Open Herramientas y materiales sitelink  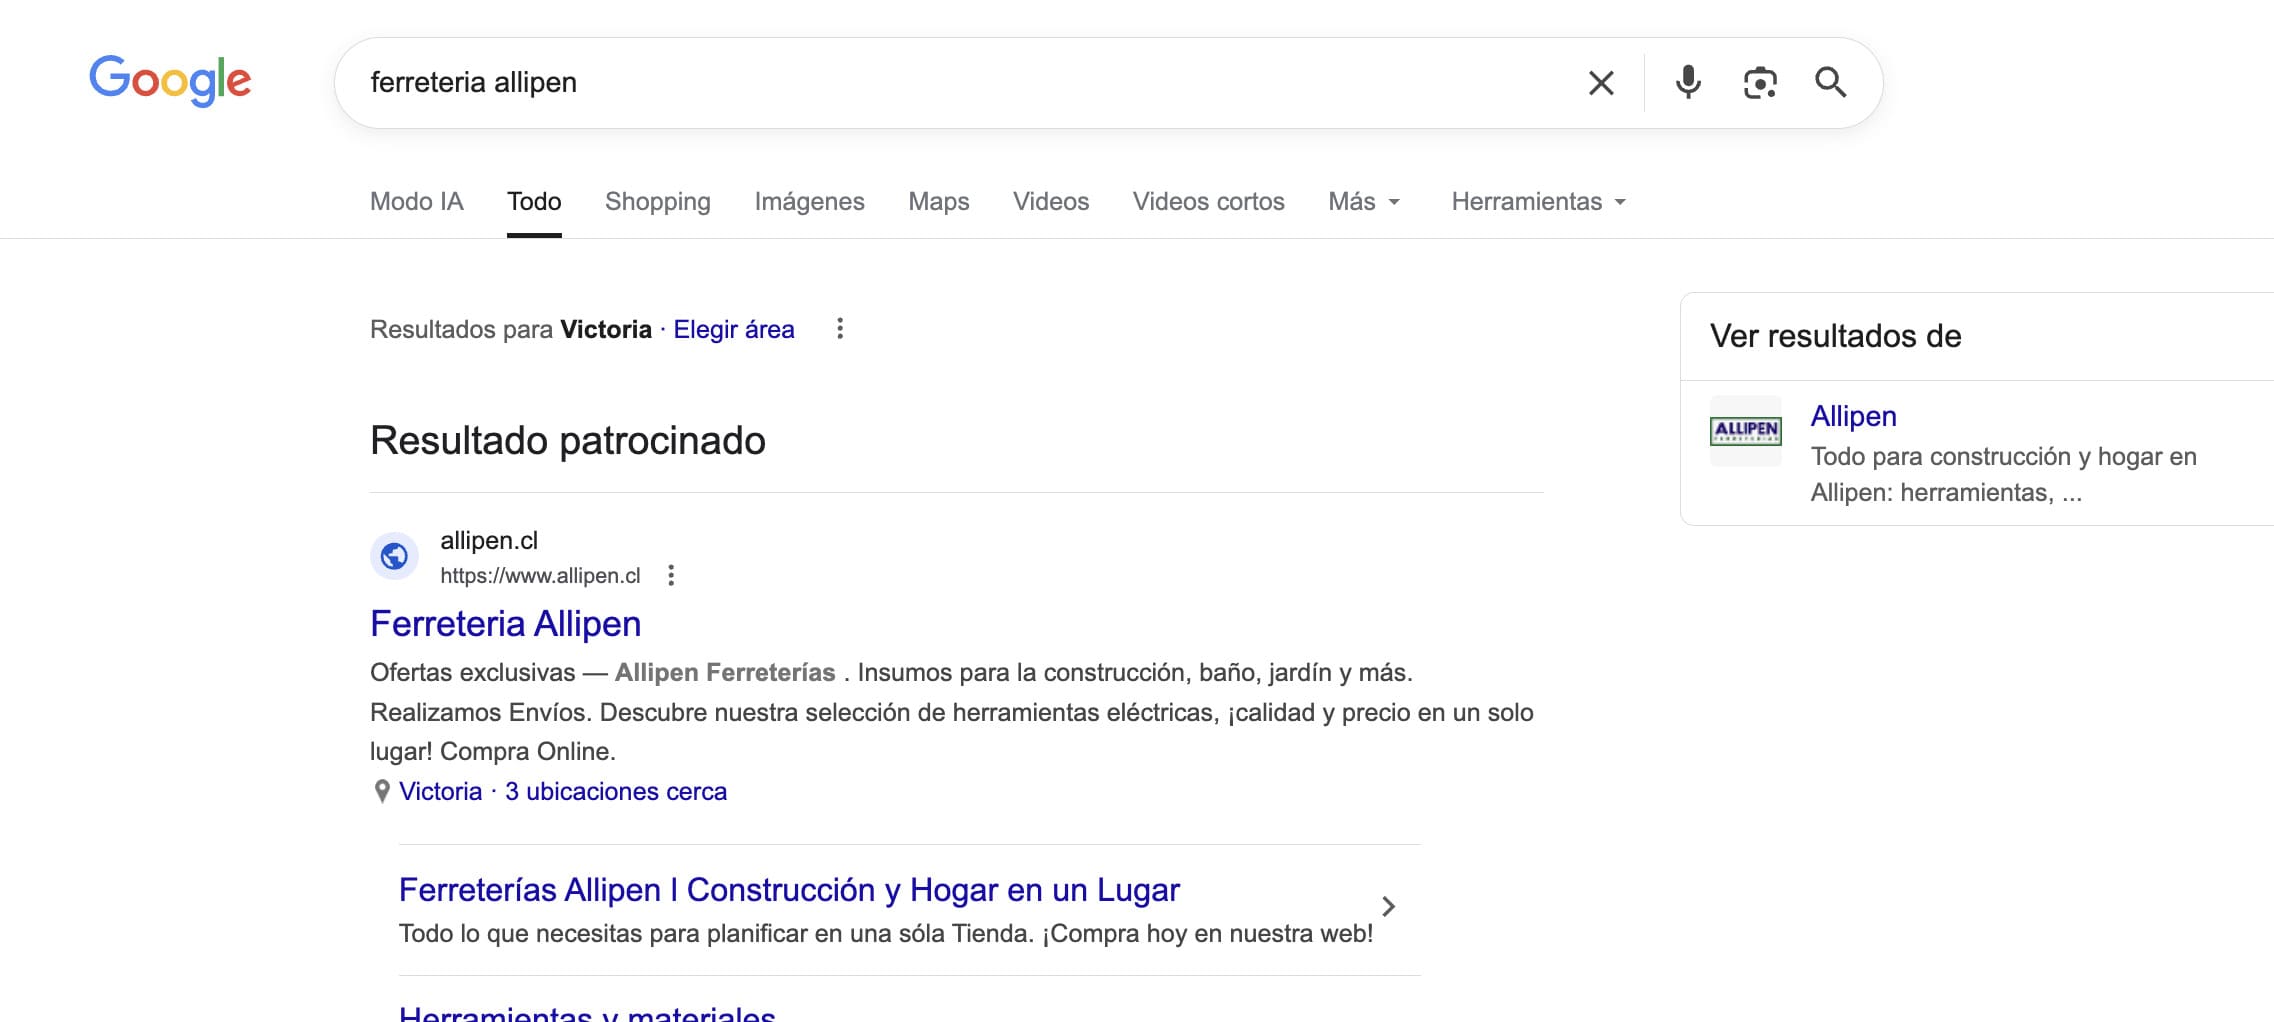click(587, 1012)
